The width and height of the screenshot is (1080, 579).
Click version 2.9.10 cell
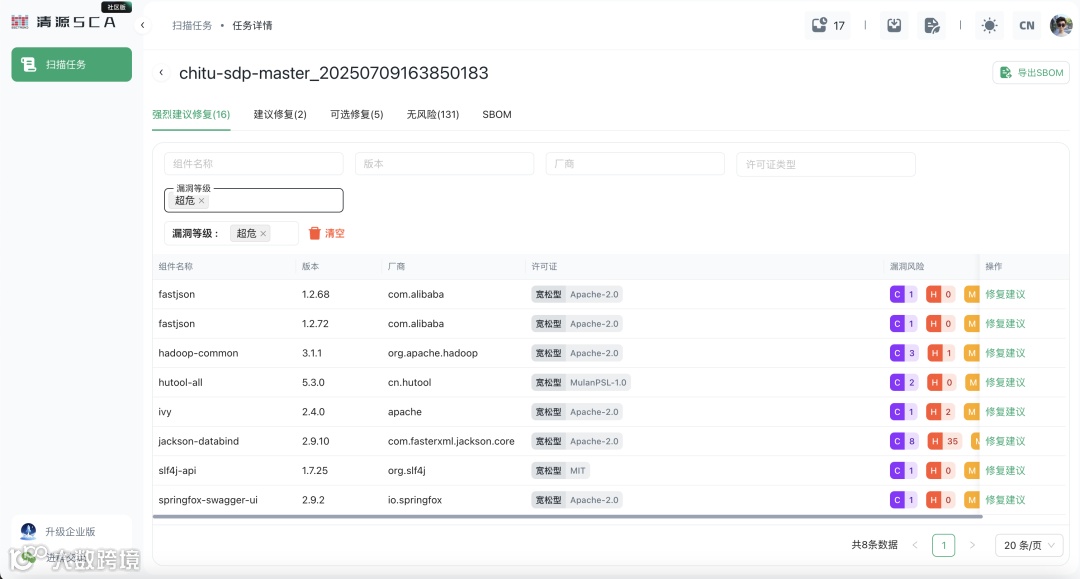[x=315, y=441]
